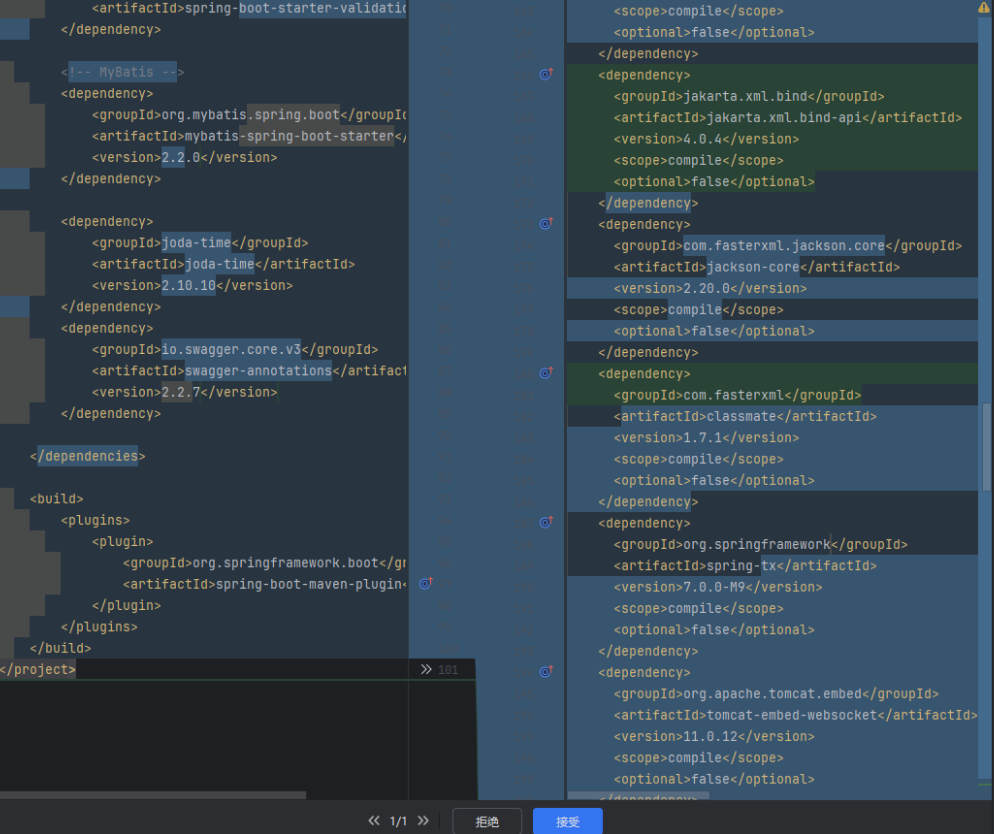Apply the change using the arrow at line 101
The width and height of the screenshot is (994, 834).
pos(426,669)
